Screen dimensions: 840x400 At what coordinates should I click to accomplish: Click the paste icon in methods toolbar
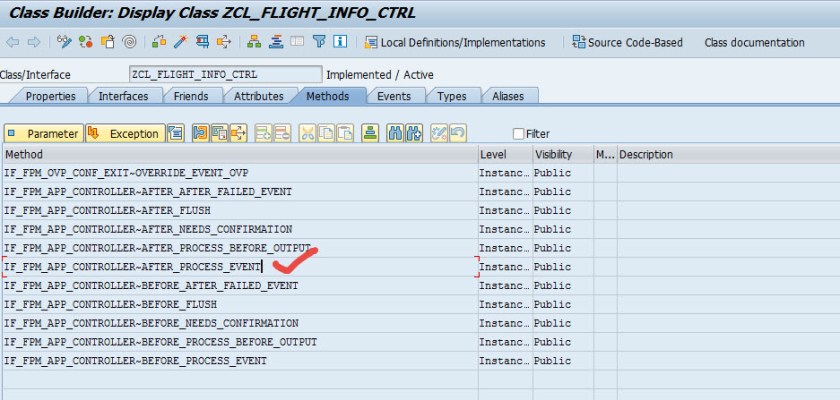coord(346,133)
